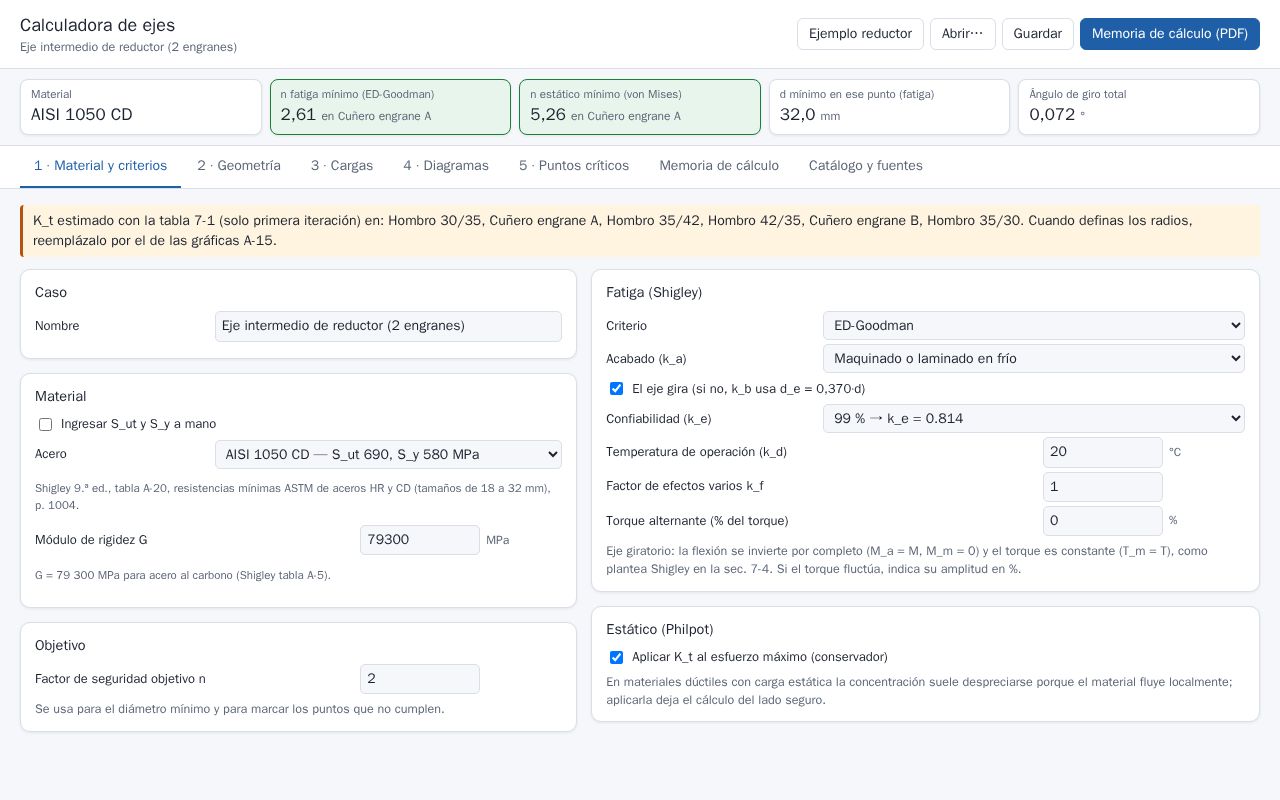Image resolution: width=1280 pixels, height=800 pixels.
Task: Click the Temperatura de operación field
Action: point(1103,452)
